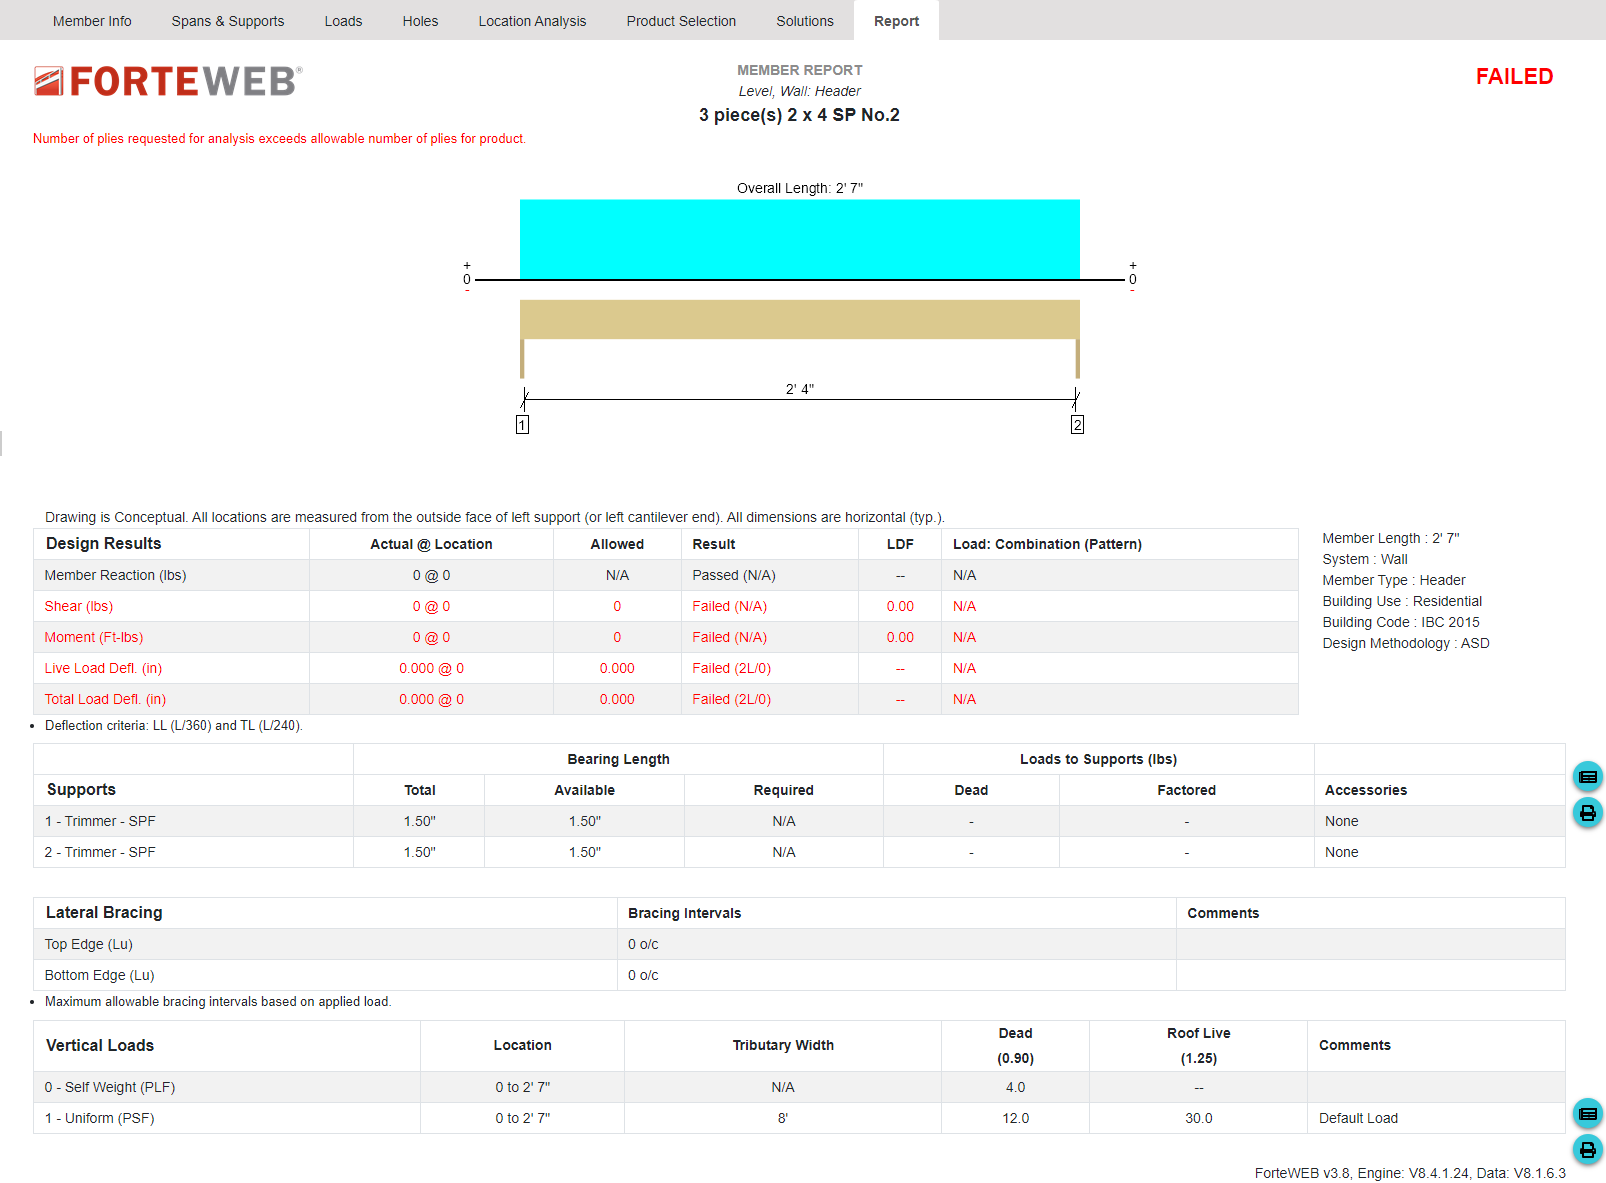Click the 'Member Reaction (lbs)' row label
The image size is (1606, 1183).
click(115, 575)
